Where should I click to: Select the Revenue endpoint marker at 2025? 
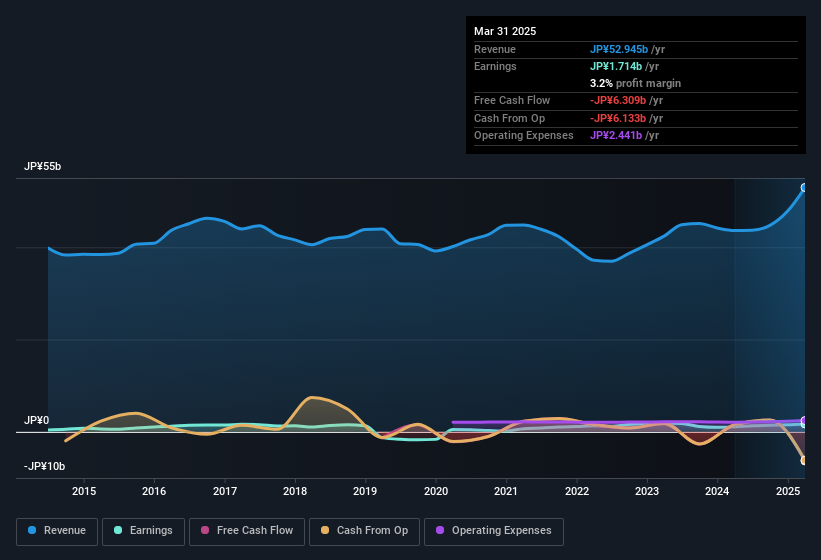pyautogui.click(x=804, y=188)
